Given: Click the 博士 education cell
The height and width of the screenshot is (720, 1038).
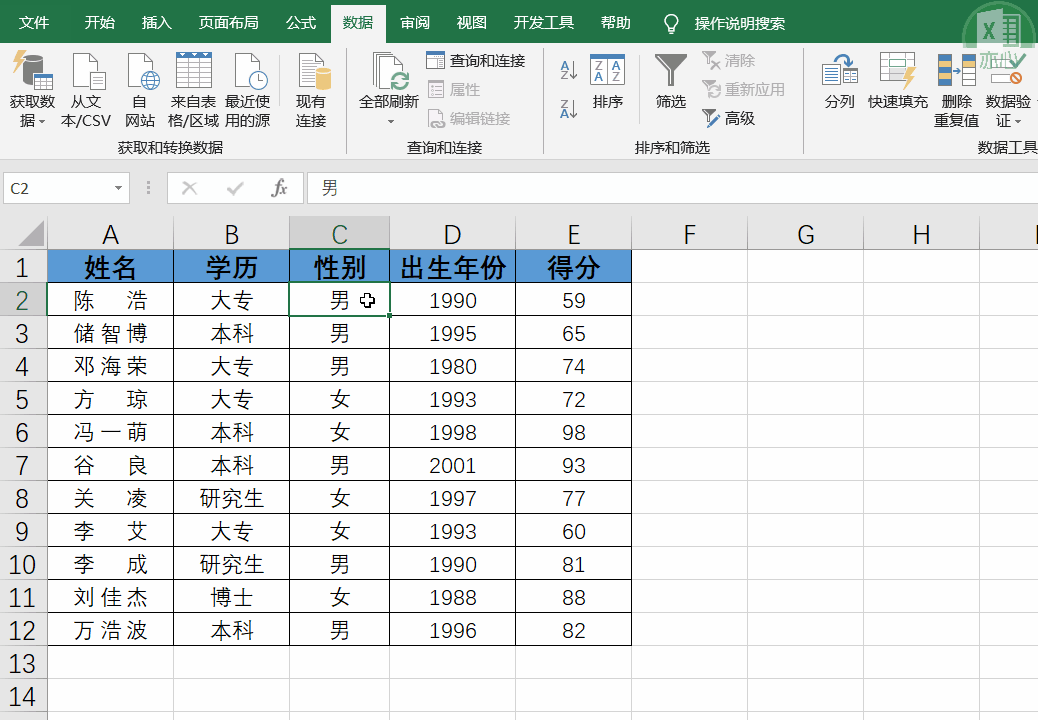Looking at the screenshot, I should [232, 597].
